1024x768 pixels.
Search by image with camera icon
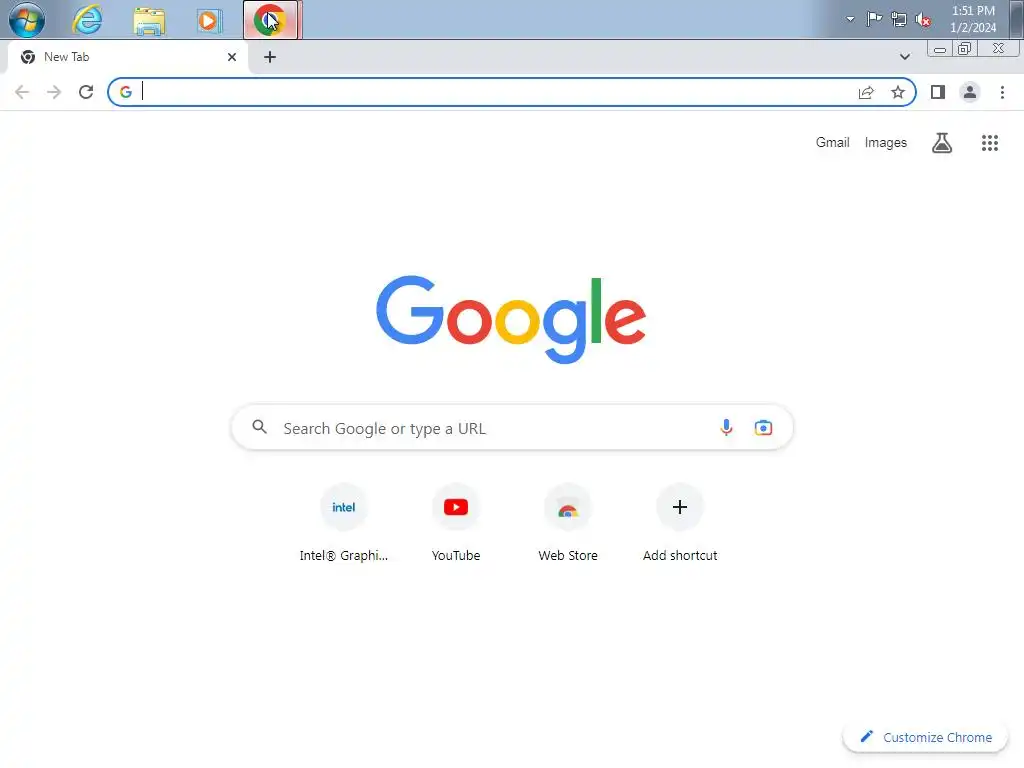763,428
